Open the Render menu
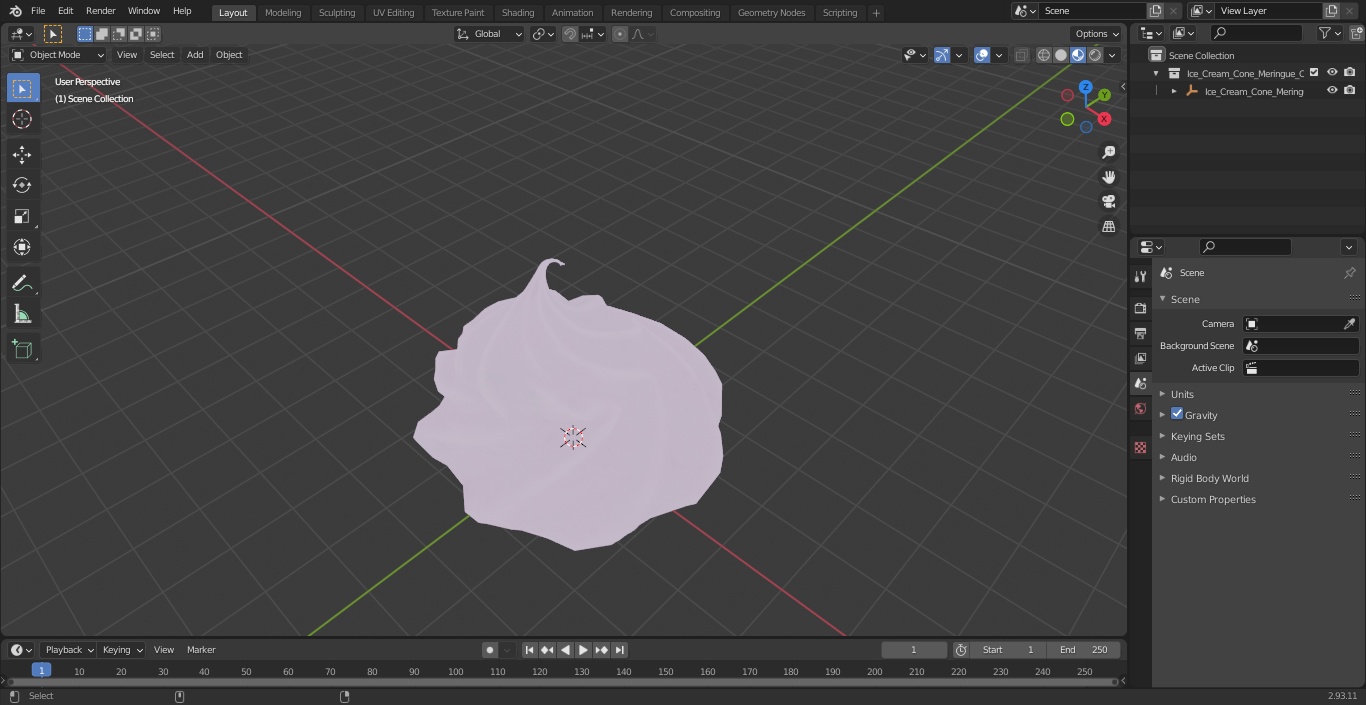Viewport: 1366px width, 705px height. (100, 11)
